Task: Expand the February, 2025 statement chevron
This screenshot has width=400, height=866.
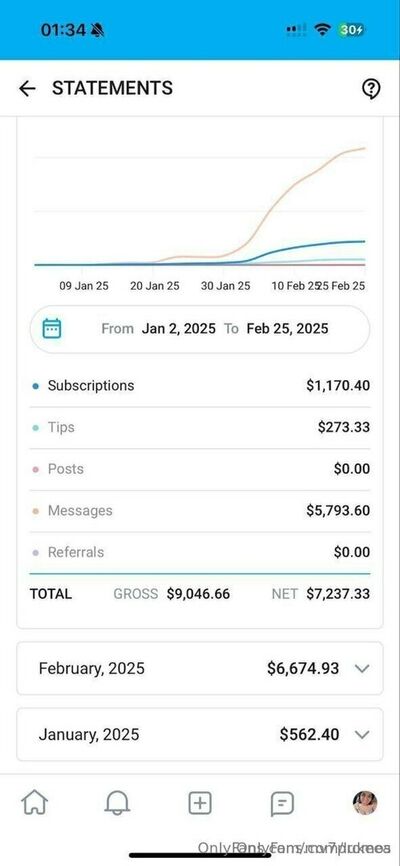Action: [362, 669]
